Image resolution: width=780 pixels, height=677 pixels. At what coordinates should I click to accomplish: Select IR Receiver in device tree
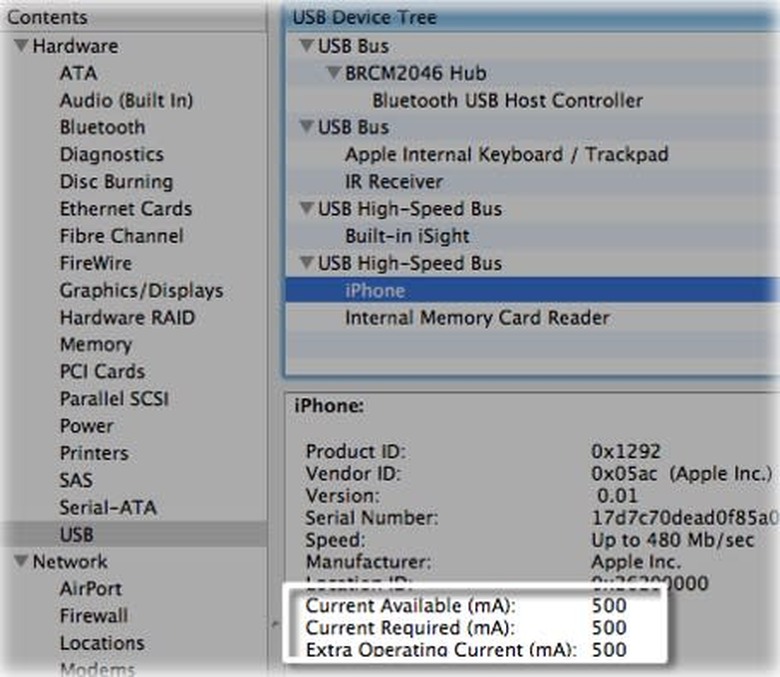coord(393,182)
